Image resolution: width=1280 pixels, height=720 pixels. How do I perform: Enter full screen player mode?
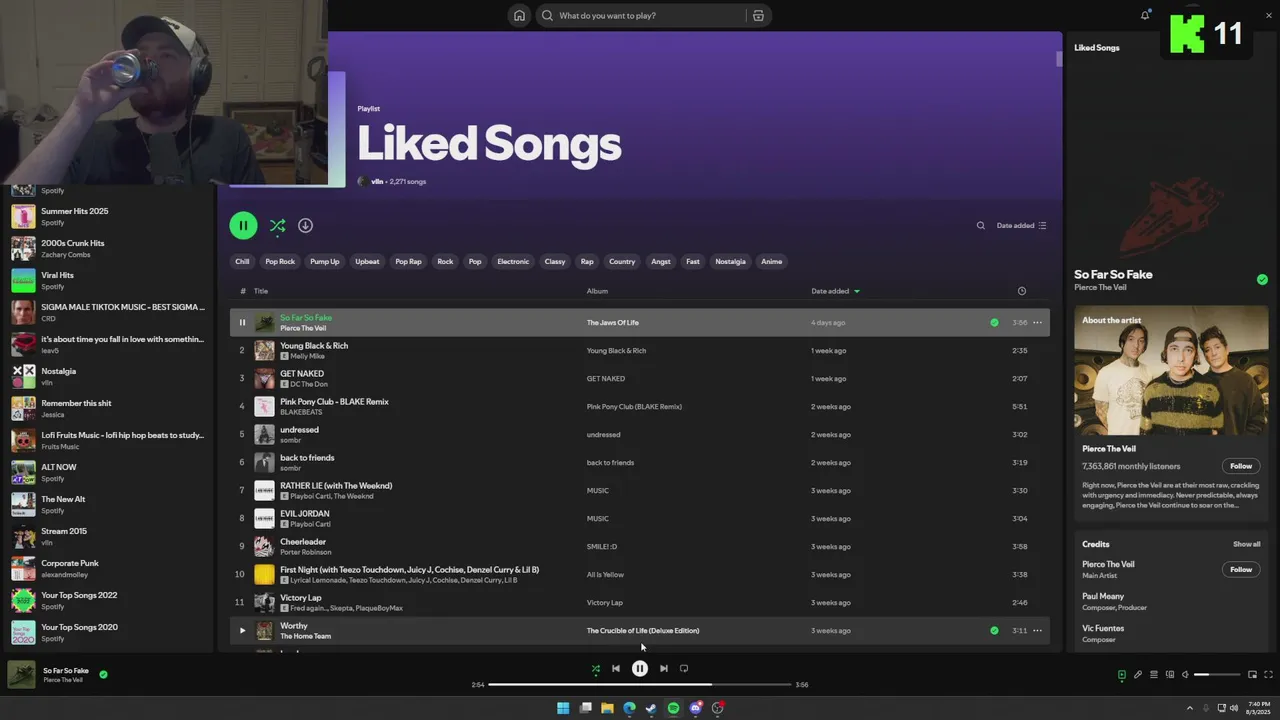coord(1268,674)
